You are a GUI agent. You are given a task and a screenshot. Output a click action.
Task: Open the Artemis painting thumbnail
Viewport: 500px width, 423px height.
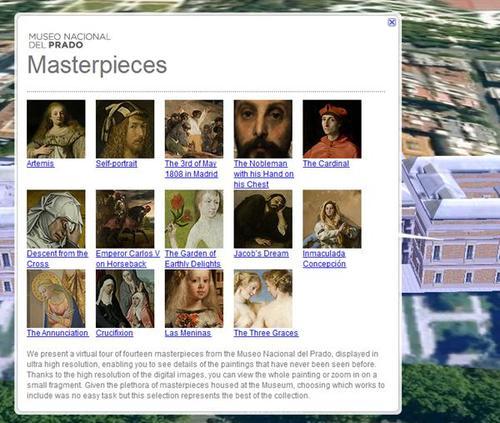(x=56, y=129)
